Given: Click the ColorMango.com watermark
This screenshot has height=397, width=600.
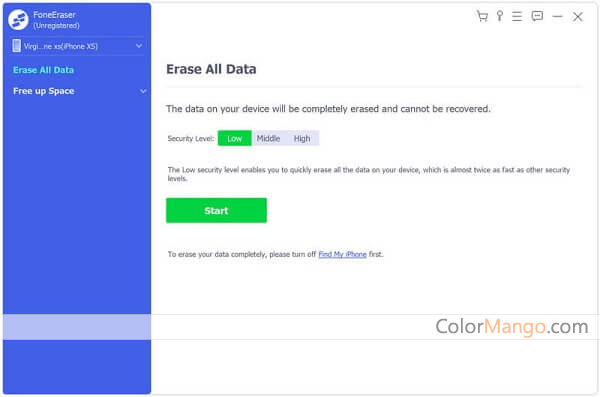Looking at the screenshot, I should pos(512,327).
